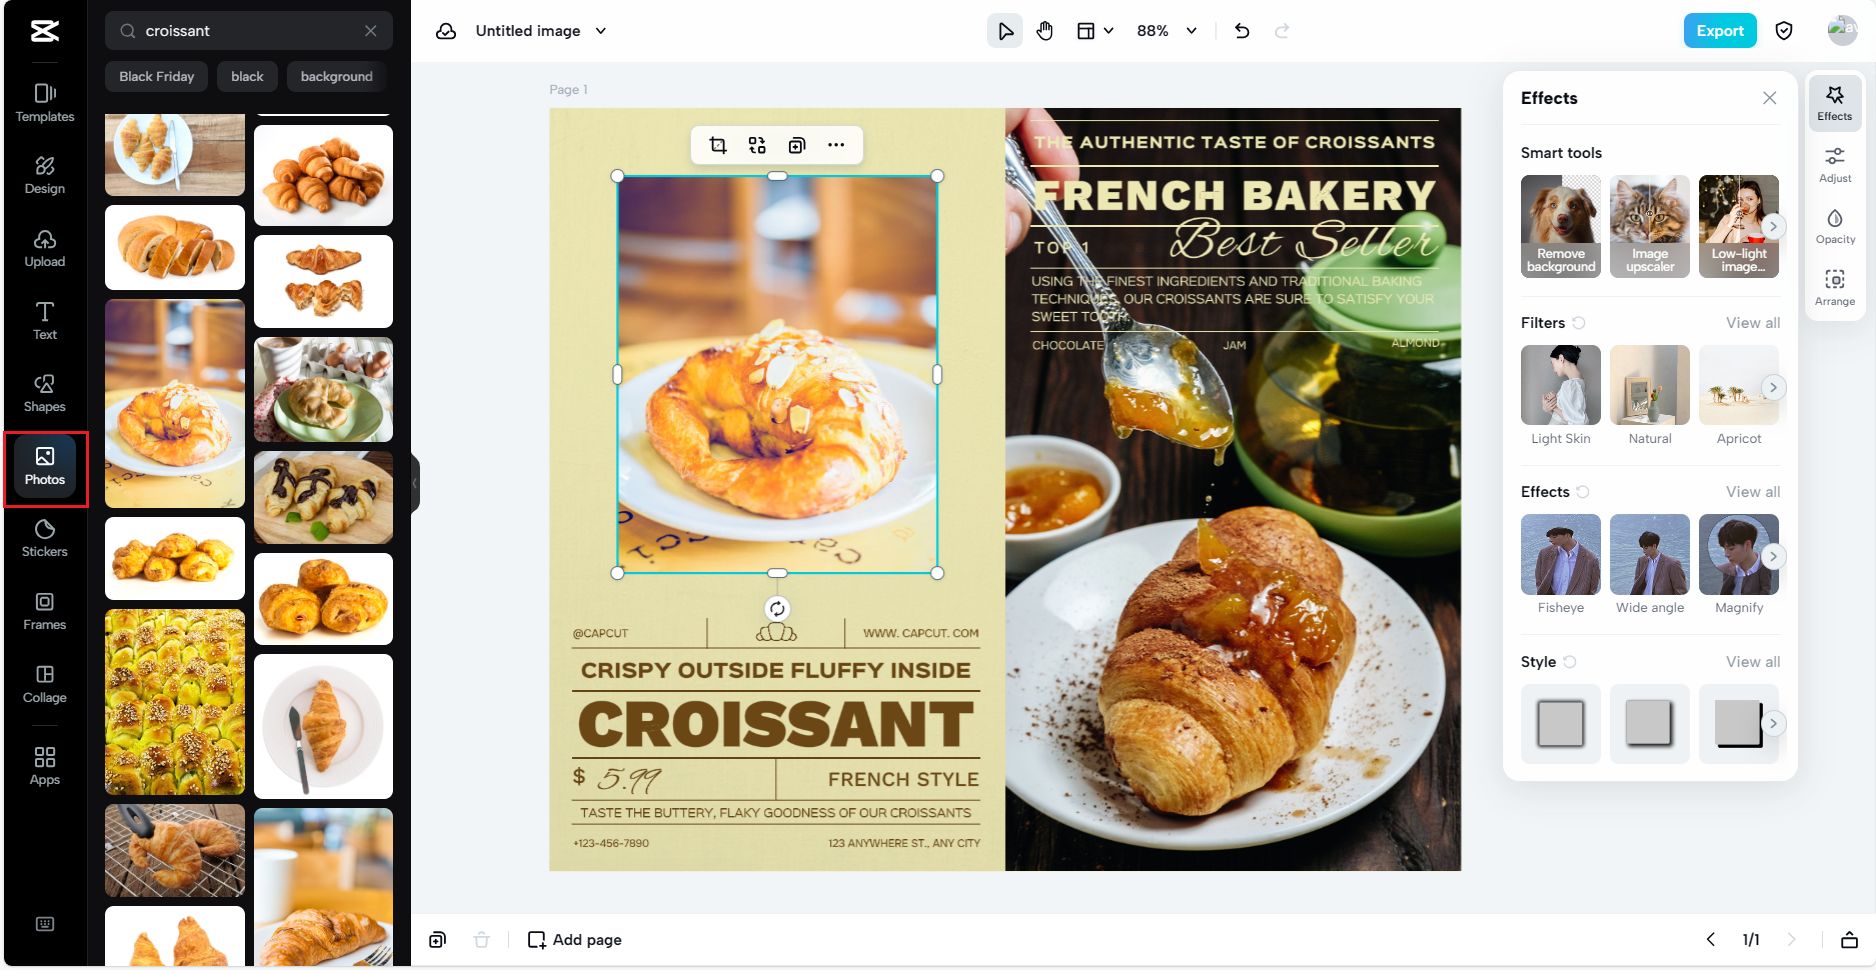
Task: Open the 88% zoom dropdown
Action: [1166, 31]
